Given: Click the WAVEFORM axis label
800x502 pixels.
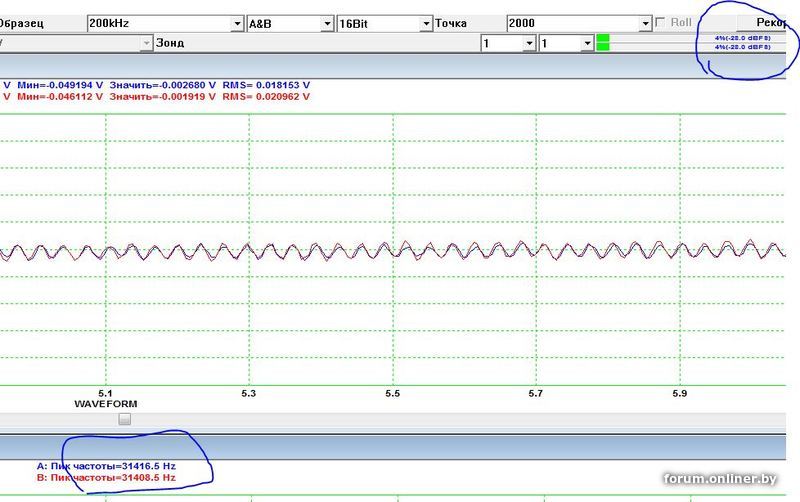Looking at the screenshot, I should tap(105, 404).
